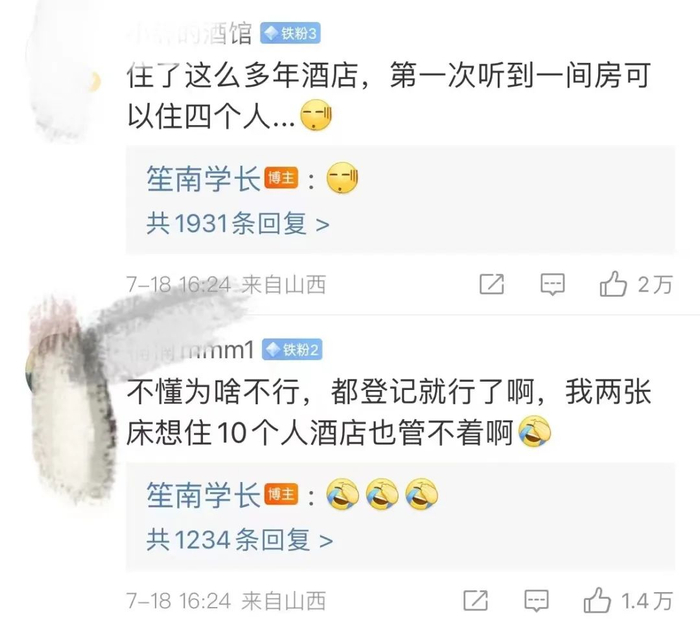This screenshot has height=631, width=700.
Task: Open first commenter's username ending 酒馆
Action: click(x=190, y=33)
